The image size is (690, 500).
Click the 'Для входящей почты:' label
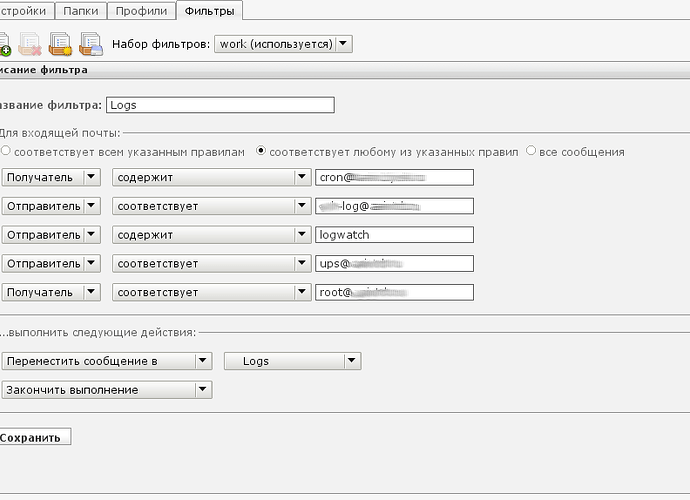click(x=60, y=133)
